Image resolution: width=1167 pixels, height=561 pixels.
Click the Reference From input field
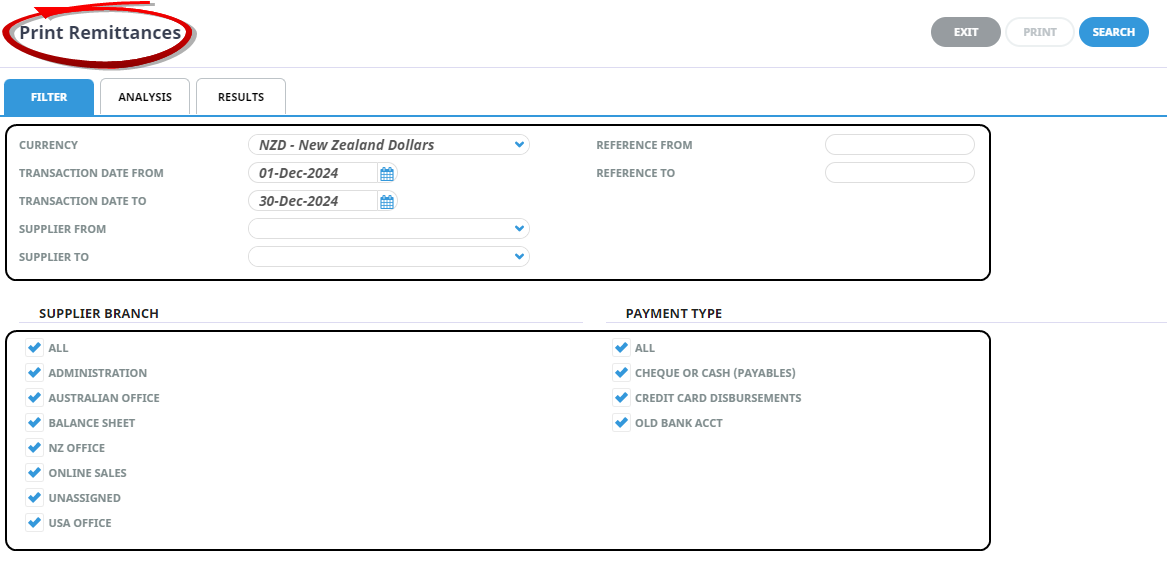[x=899, y=145]
